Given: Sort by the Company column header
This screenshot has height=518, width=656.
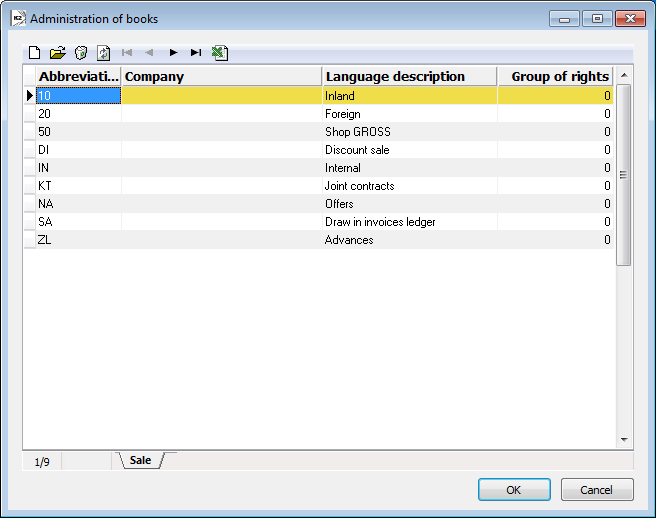Looking at the screenshot, I should (x=222, y=77).
